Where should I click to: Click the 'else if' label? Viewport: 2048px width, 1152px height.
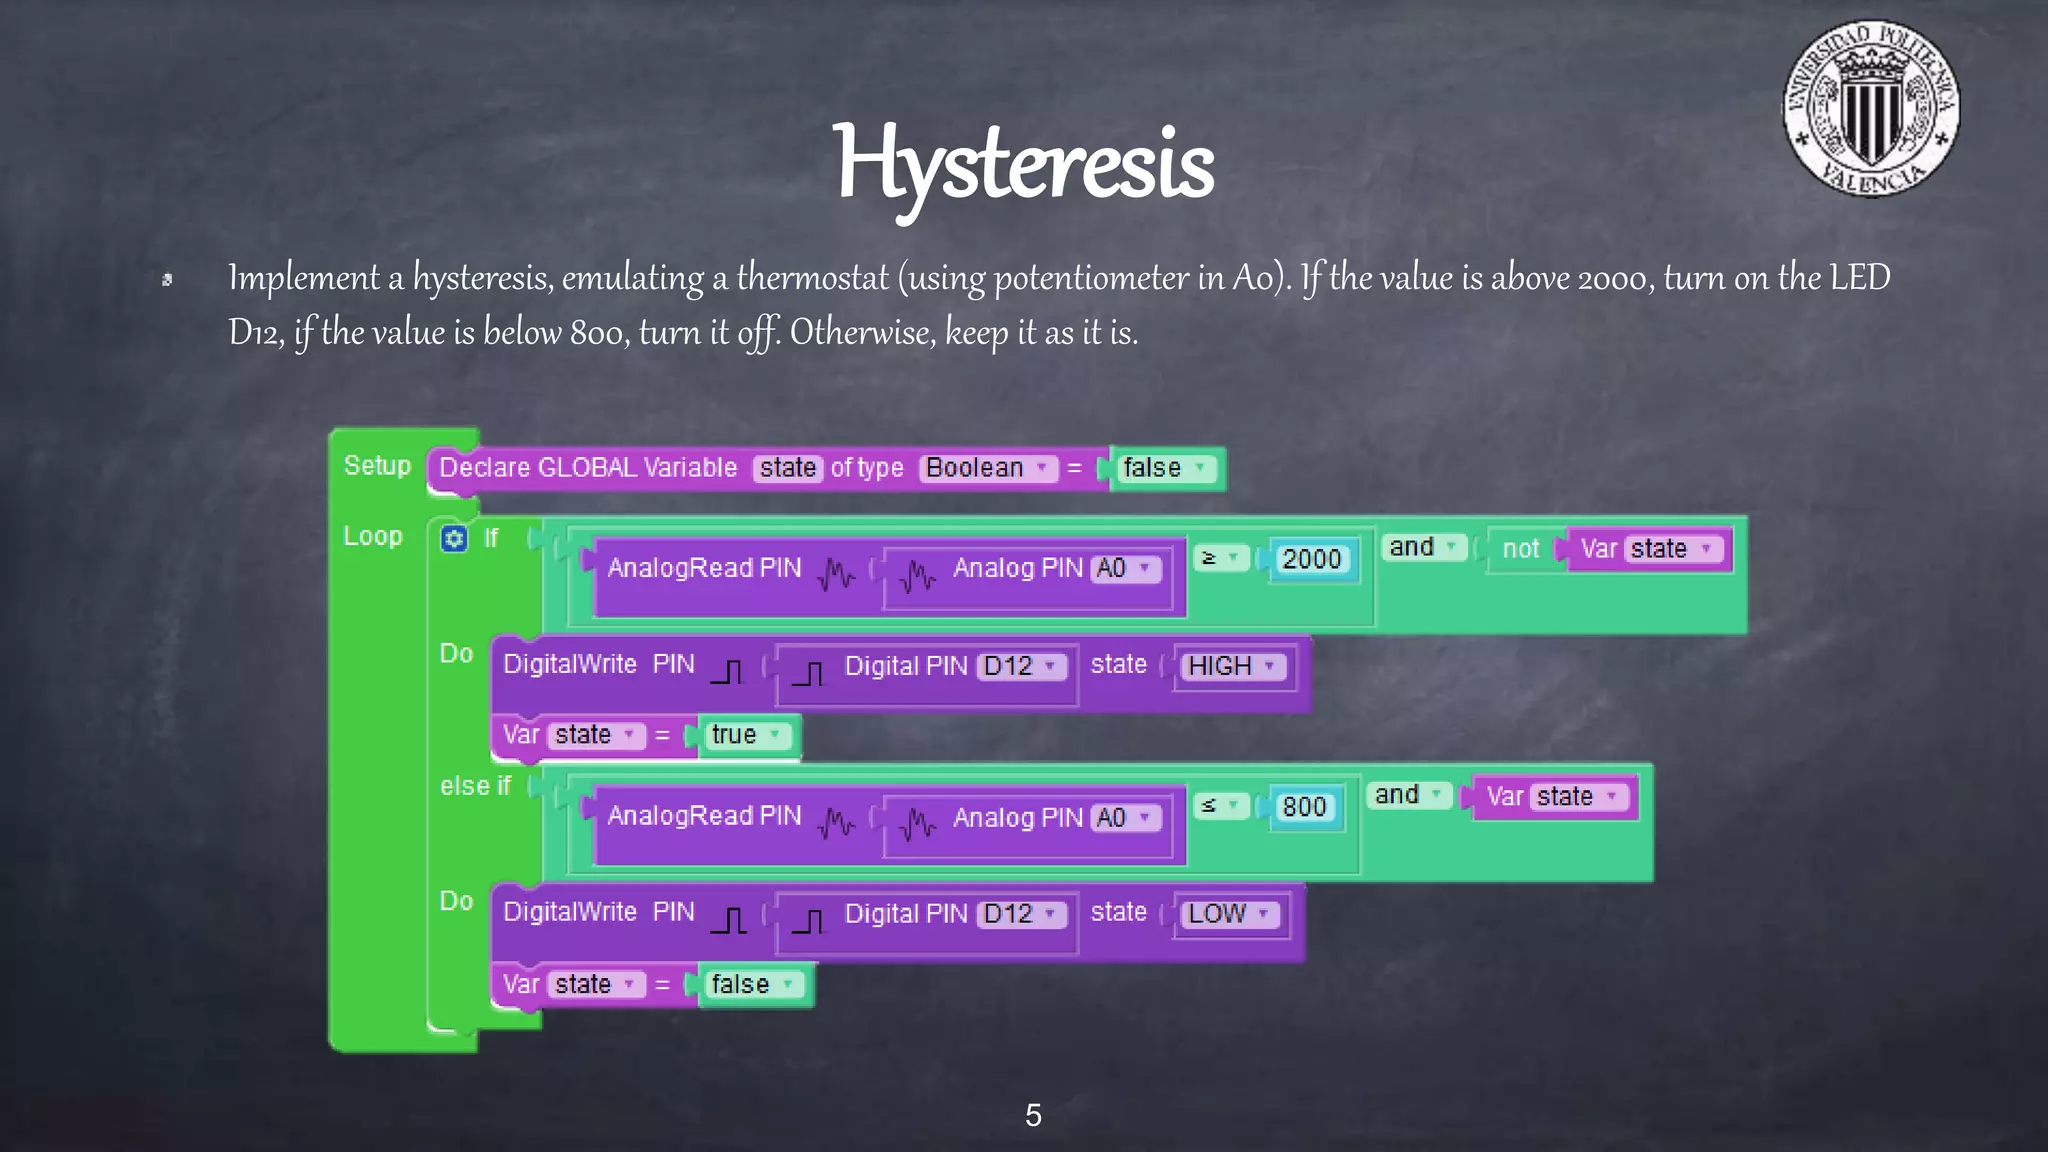click(476, 786)
